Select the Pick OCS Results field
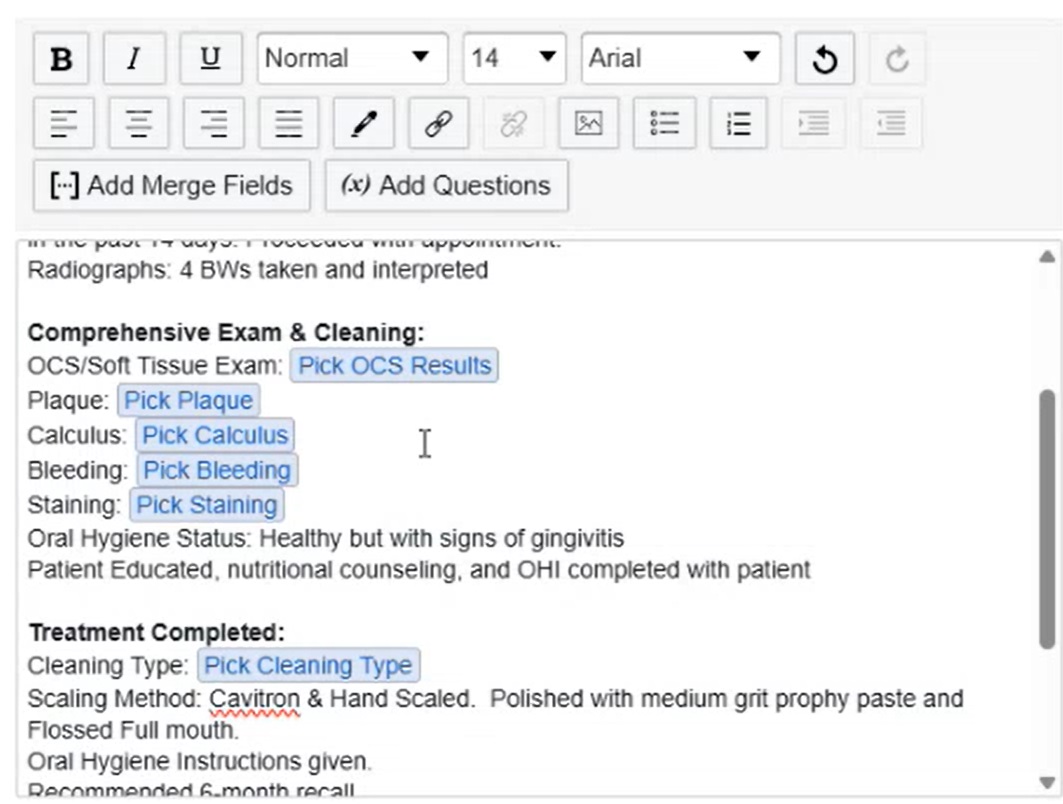This screenshot has width=1063, height=804. (x=394, y=365)
